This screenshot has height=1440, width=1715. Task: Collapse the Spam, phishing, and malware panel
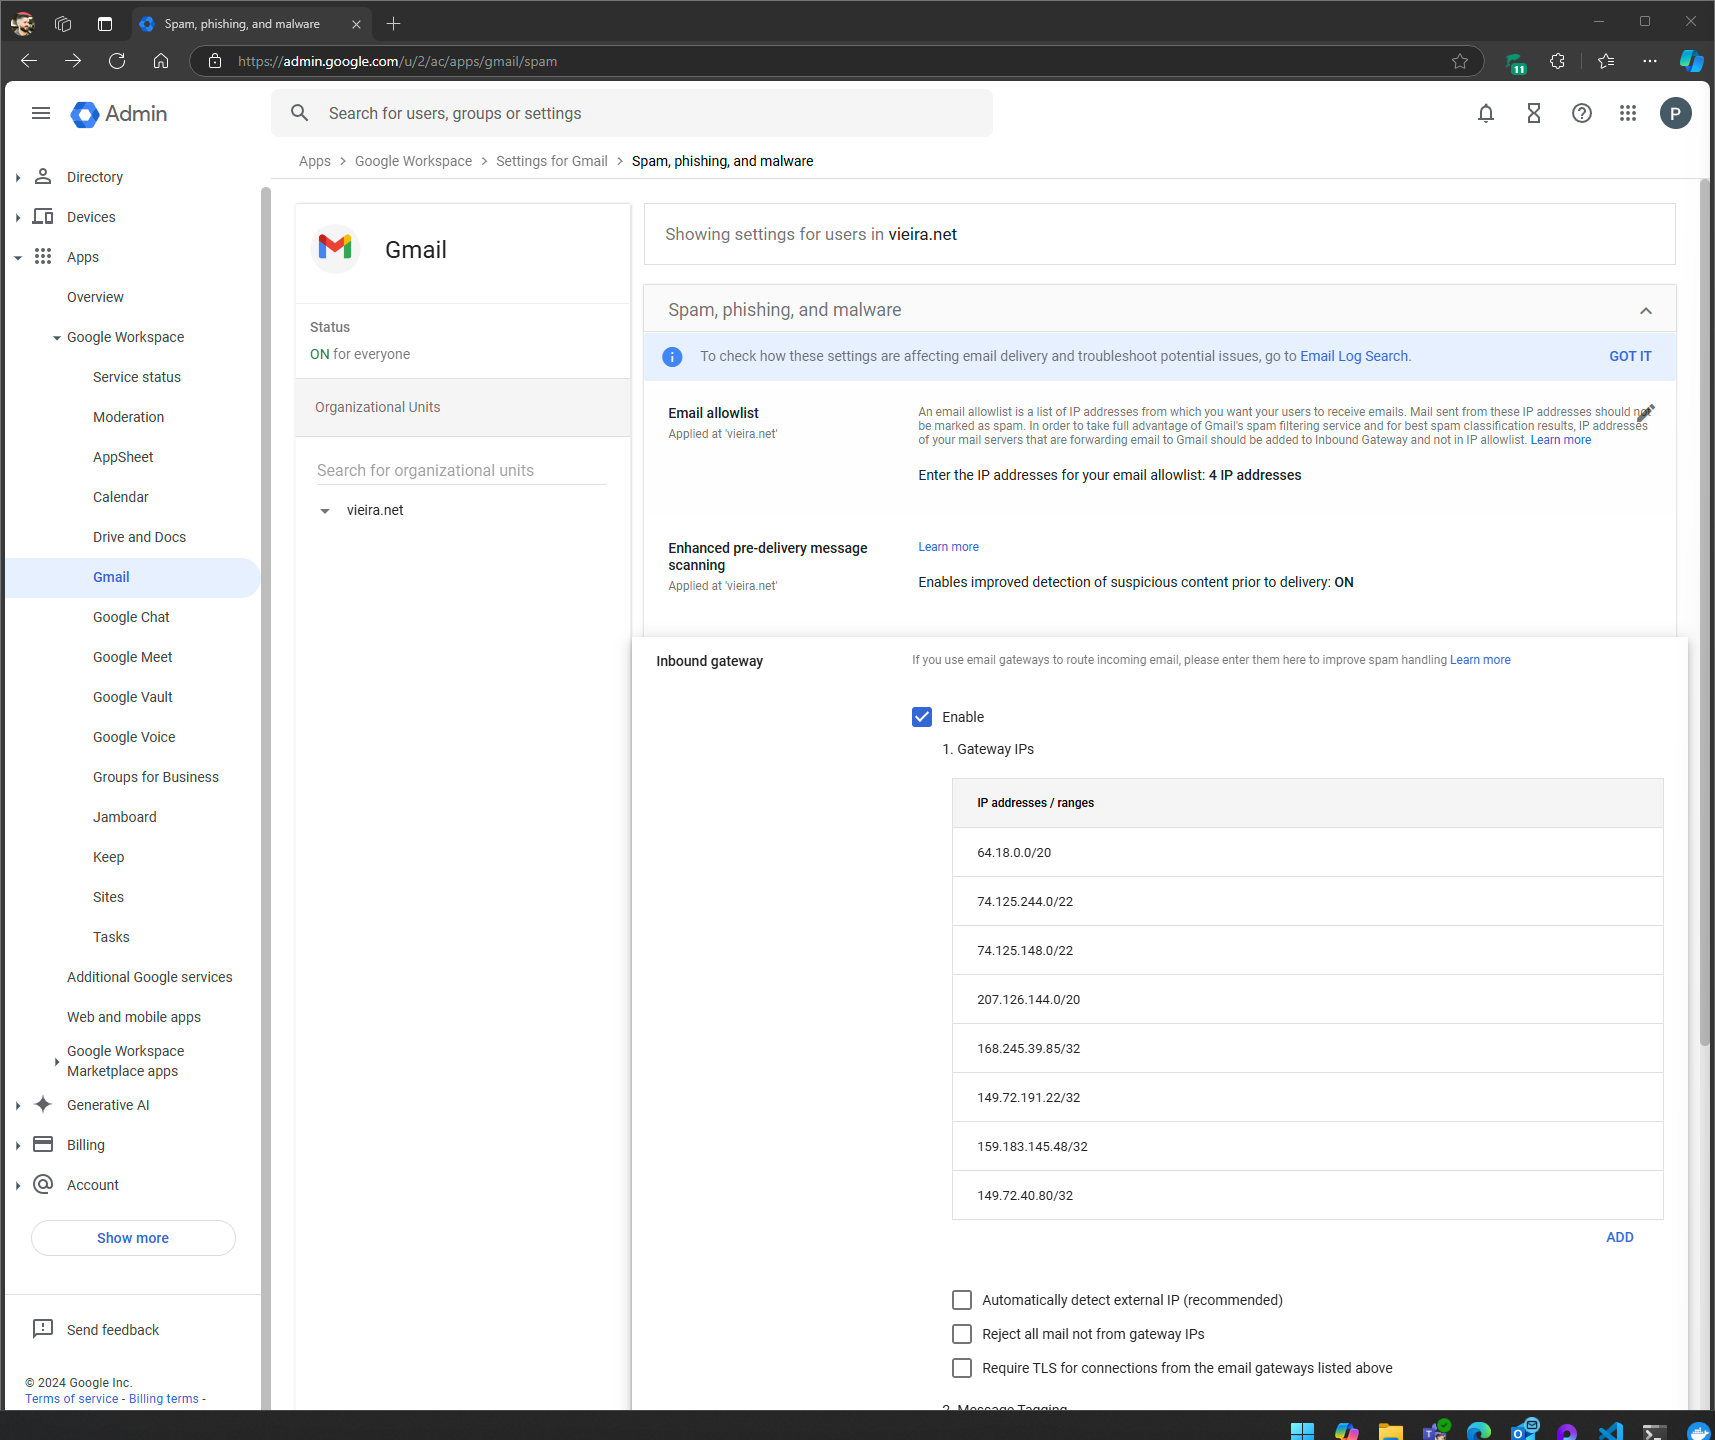[1646, 311]
